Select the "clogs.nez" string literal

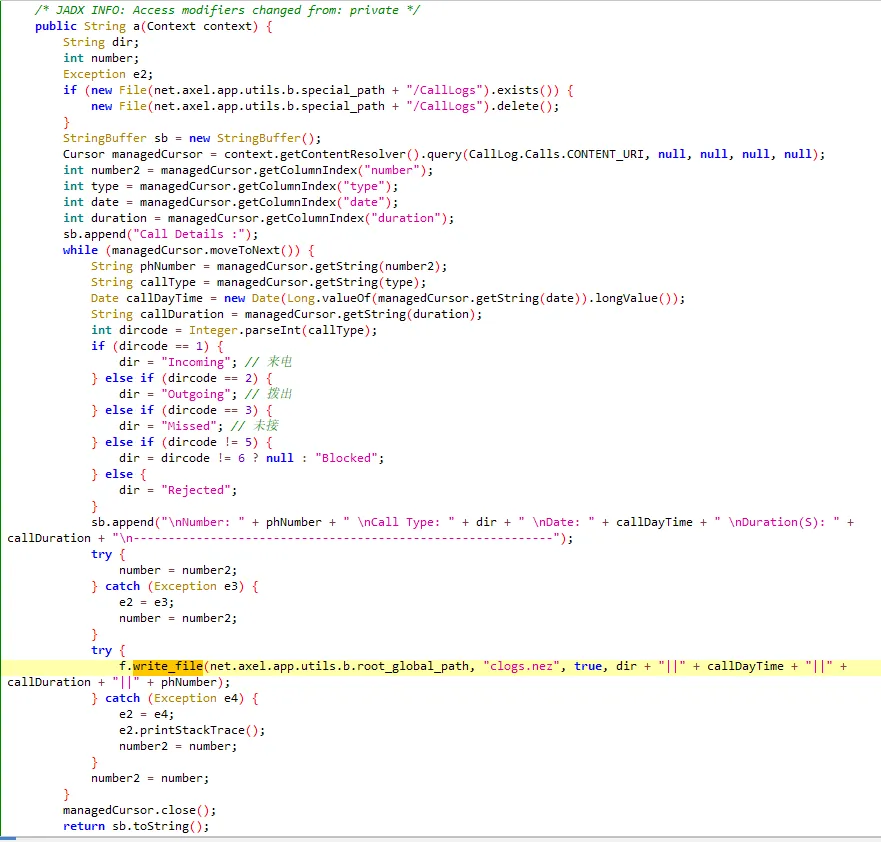pos(521,666)
